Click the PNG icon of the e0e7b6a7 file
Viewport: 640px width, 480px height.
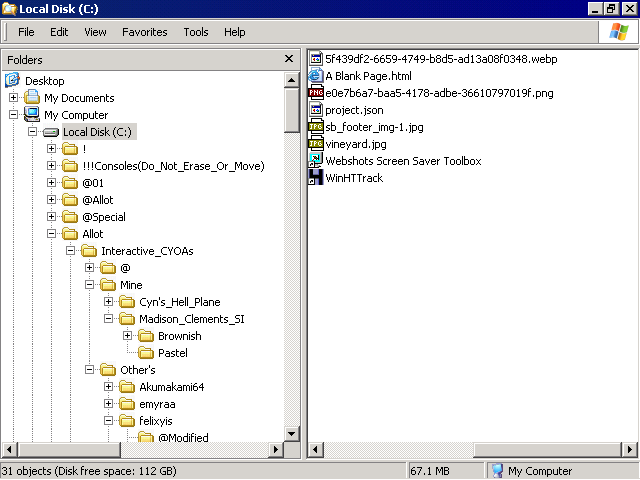click(316, 93)
